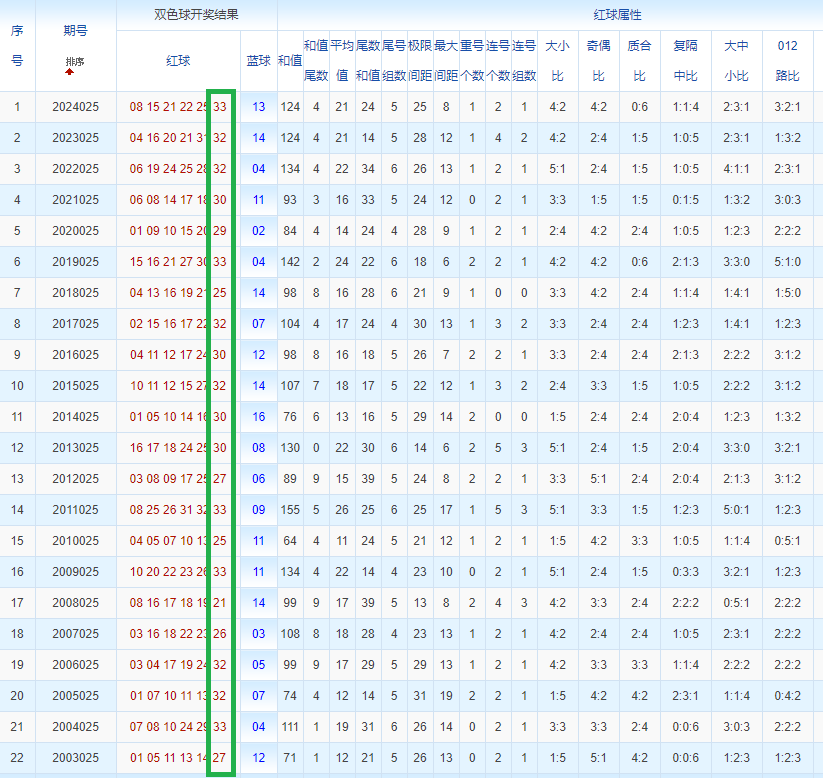
Task: Select the 红球 column header
Action: coord(178,61)
